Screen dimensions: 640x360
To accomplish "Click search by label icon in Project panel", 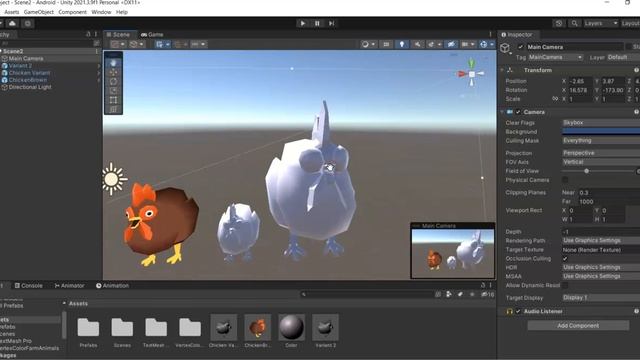I will click(x=460, y=294).
